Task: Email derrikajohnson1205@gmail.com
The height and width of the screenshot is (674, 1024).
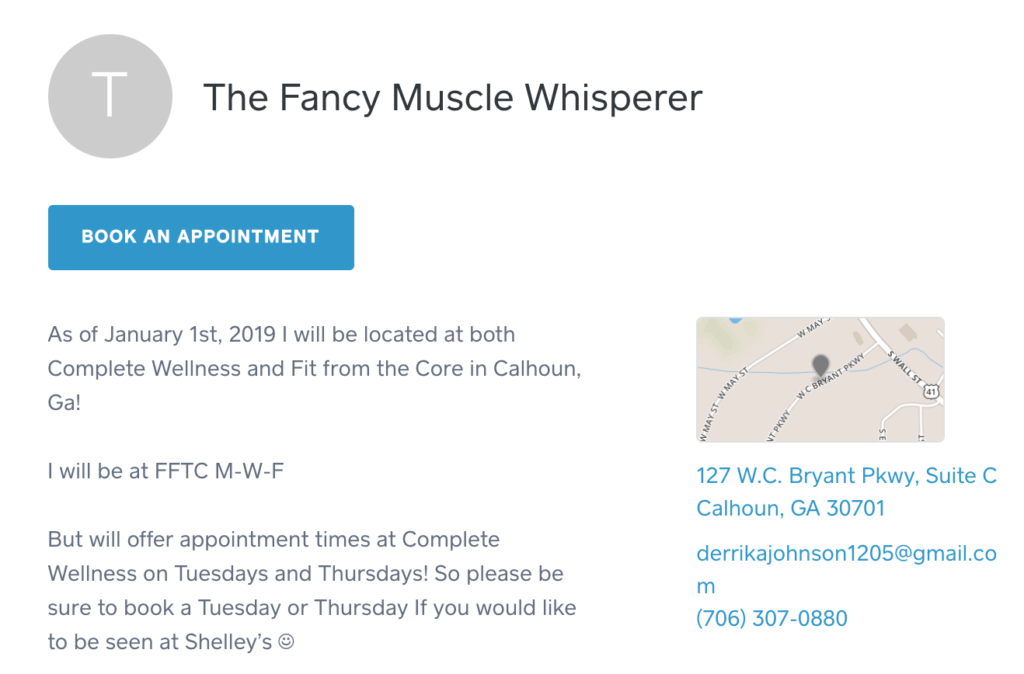Action: [x=846, y=570]
